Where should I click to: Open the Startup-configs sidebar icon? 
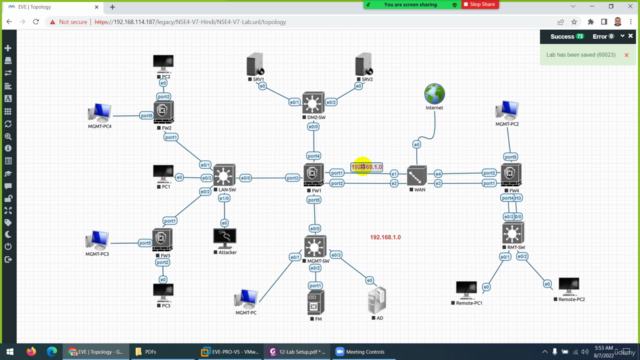coord(8,86)
